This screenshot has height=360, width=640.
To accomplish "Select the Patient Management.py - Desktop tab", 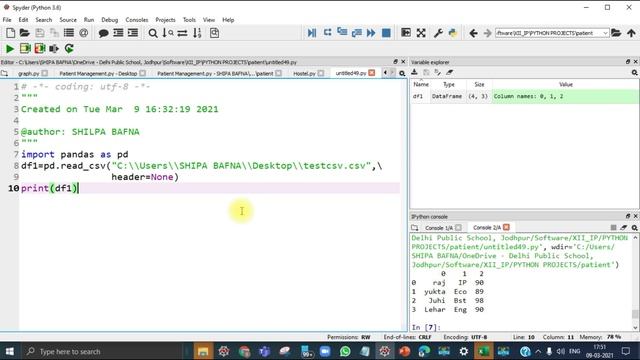I will (x=98, y=73).
